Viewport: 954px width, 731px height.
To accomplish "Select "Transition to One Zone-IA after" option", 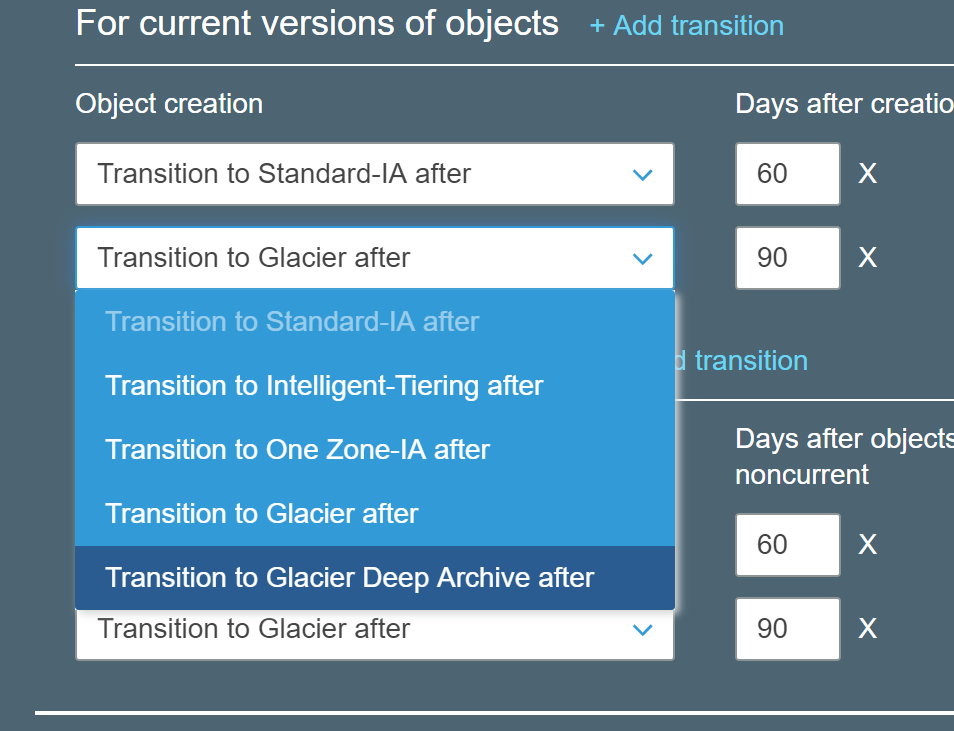I will 296,450.
